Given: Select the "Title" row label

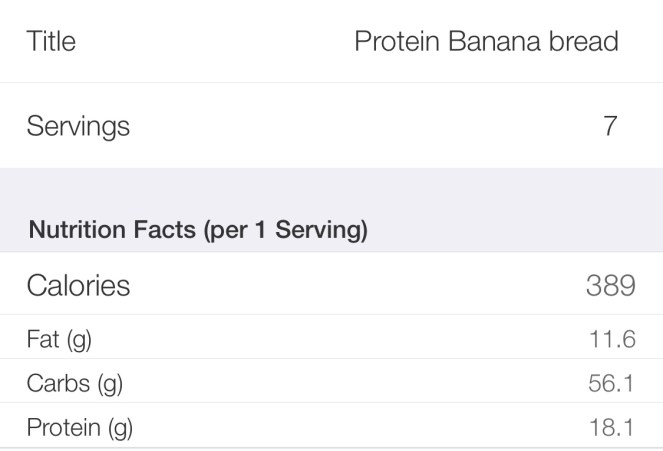Looking at the screenshot, I should pyautogui.click(x=51, y=41).
